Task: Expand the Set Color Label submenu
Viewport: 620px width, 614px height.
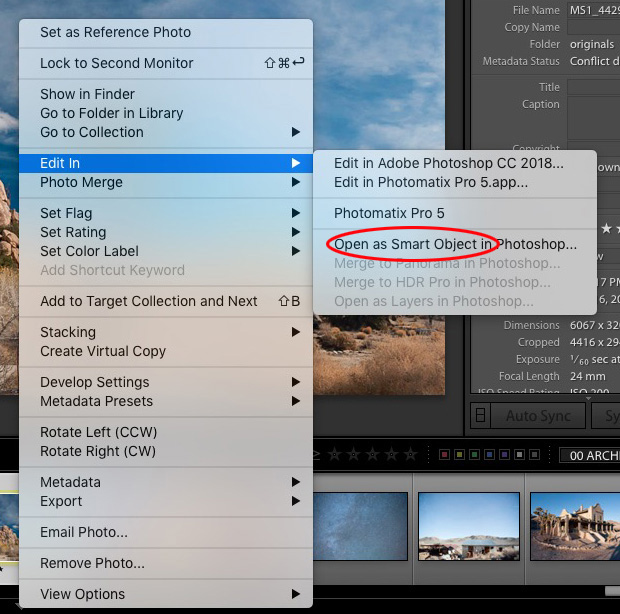Action: 166,251
